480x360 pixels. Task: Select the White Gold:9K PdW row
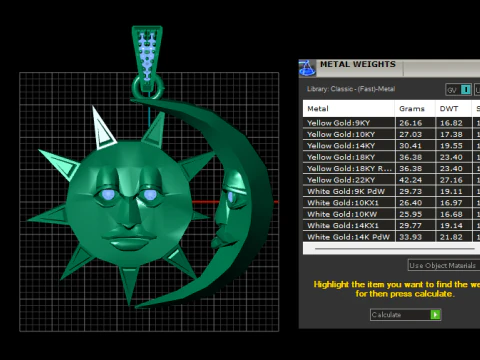tap(391, 191)
